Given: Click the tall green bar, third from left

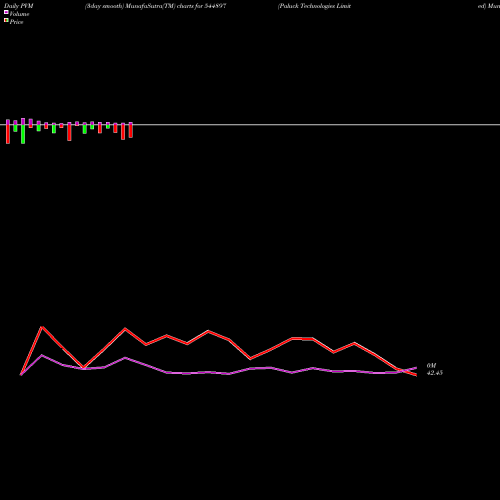Looking at the screenshot, I should (x=23, y=134).
